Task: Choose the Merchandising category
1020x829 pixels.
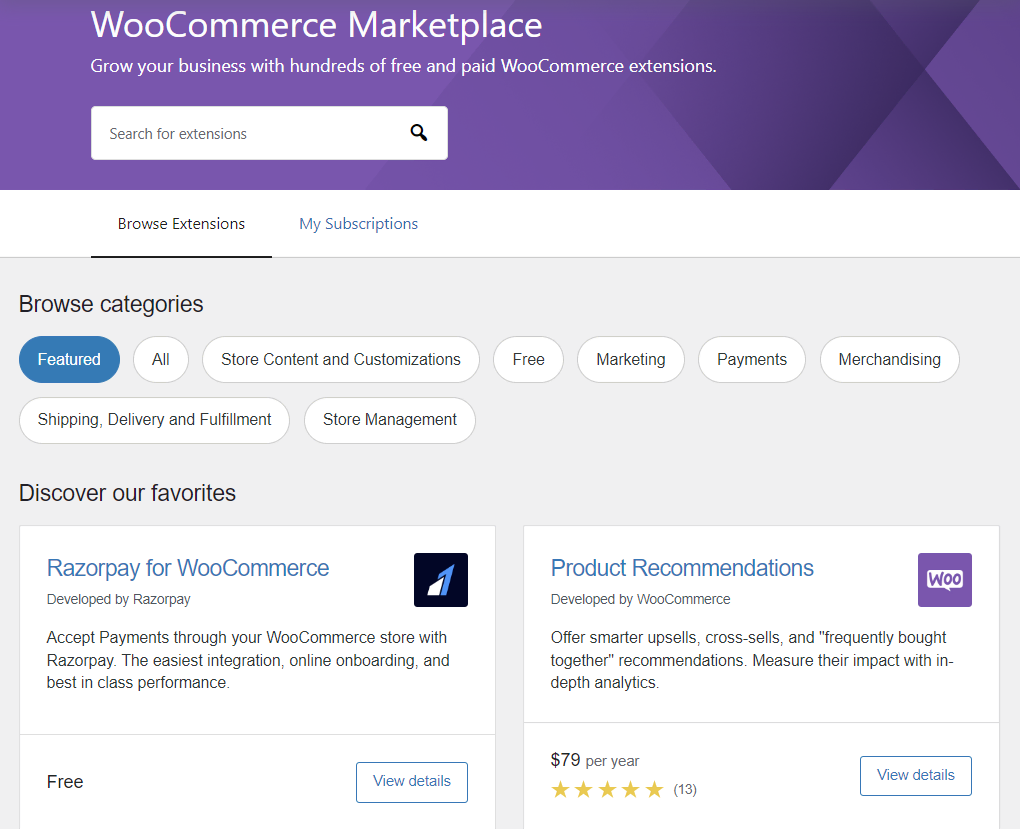Action: 889,359
